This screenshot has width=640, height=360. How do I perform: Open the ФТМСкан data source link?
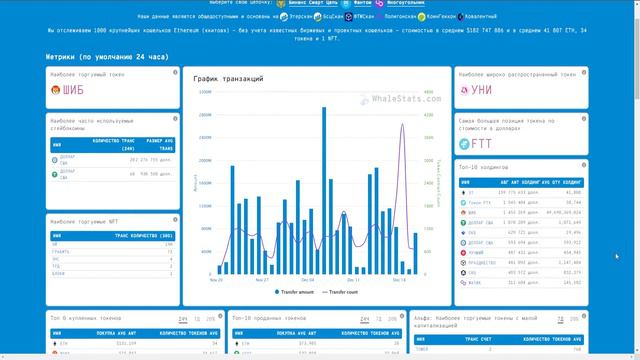coord(364,17)
